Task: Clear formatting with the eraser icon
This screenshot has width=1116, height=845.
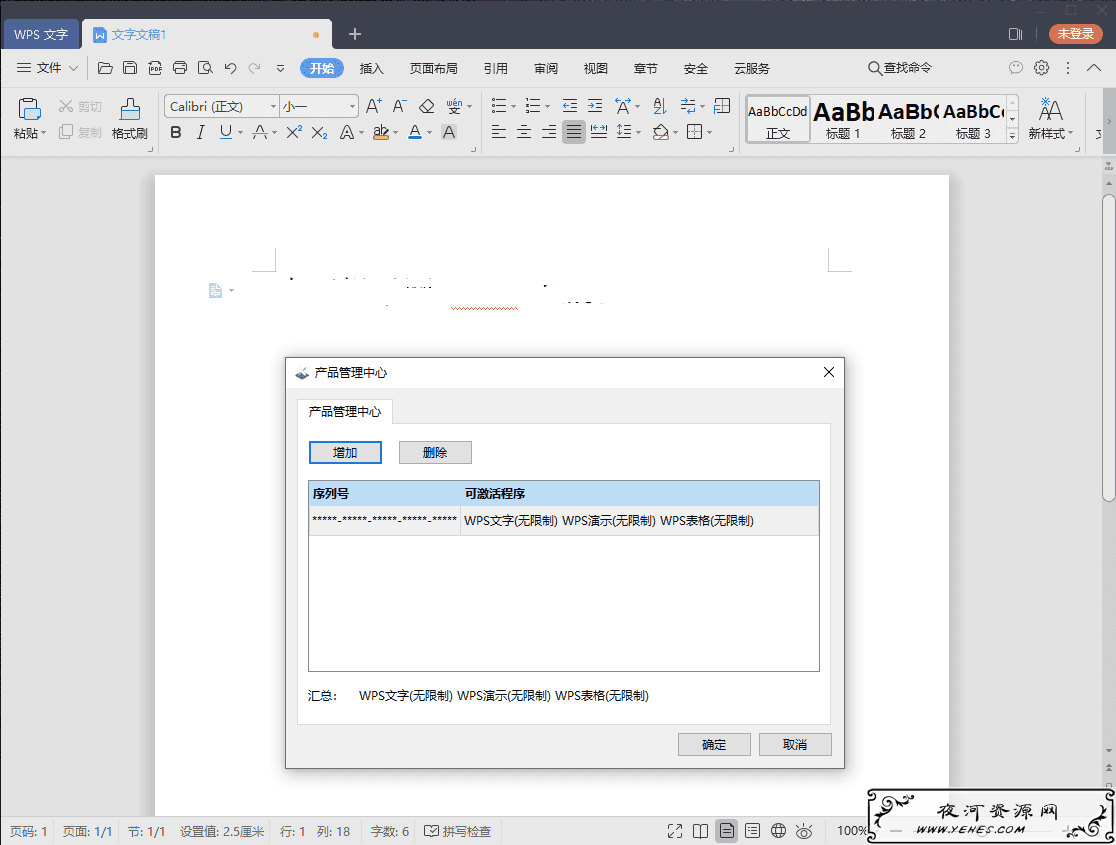Action: coord(426,107)
